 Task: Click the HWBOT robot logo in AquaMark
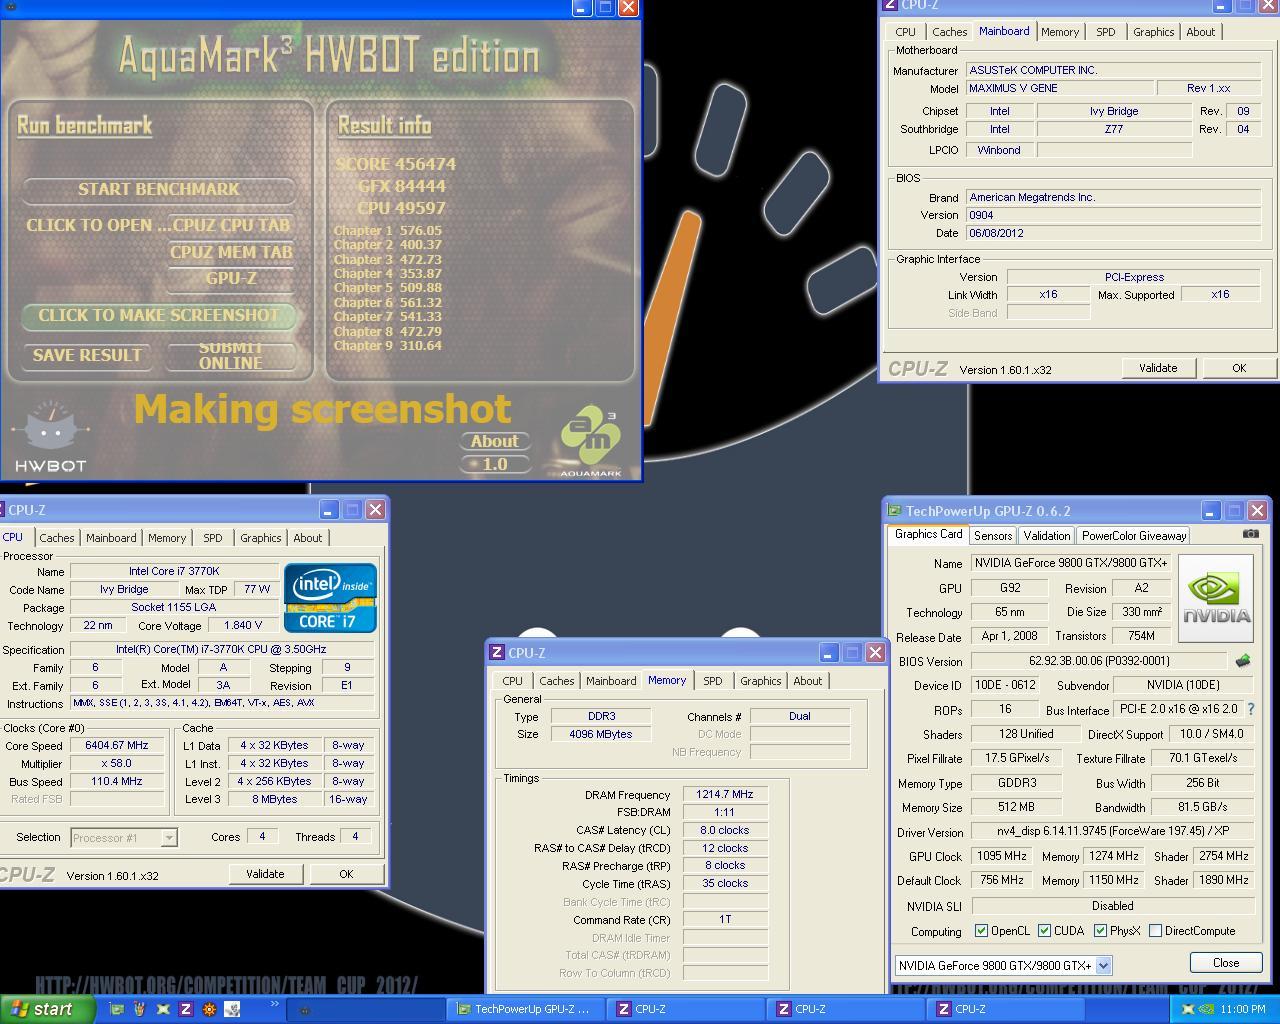[x=50, y=436]
